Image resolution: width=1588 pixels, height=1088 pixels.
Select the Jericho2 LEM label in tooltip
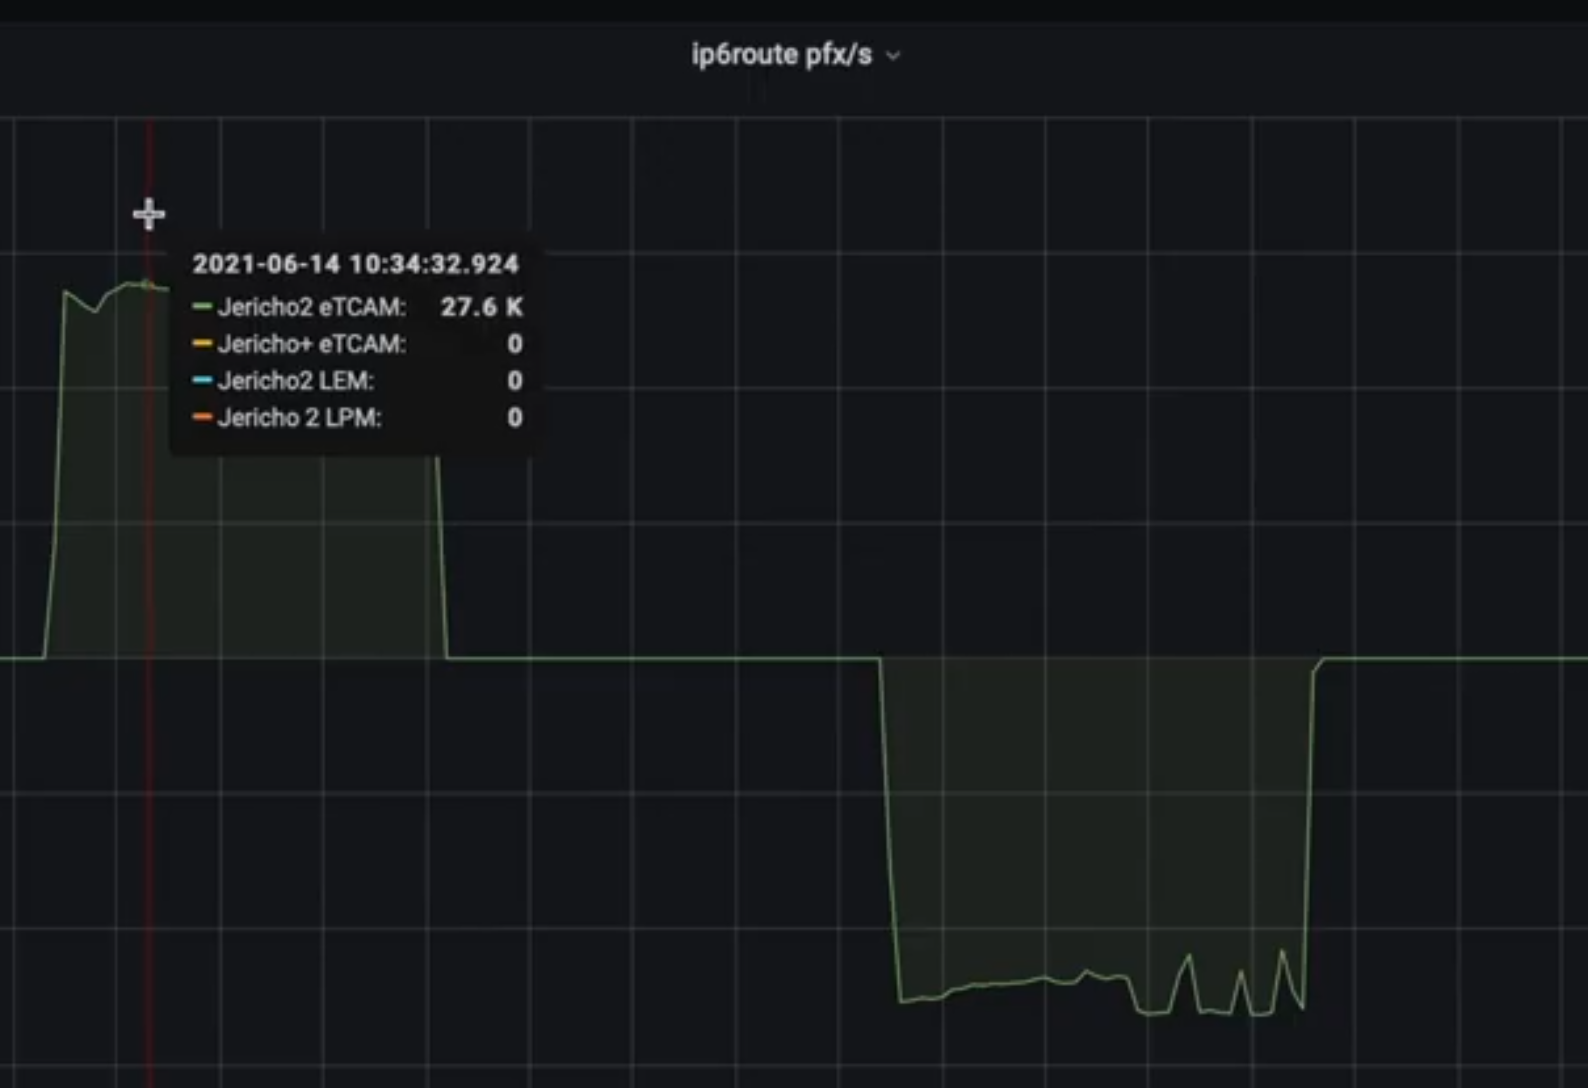tap(295, 381)
